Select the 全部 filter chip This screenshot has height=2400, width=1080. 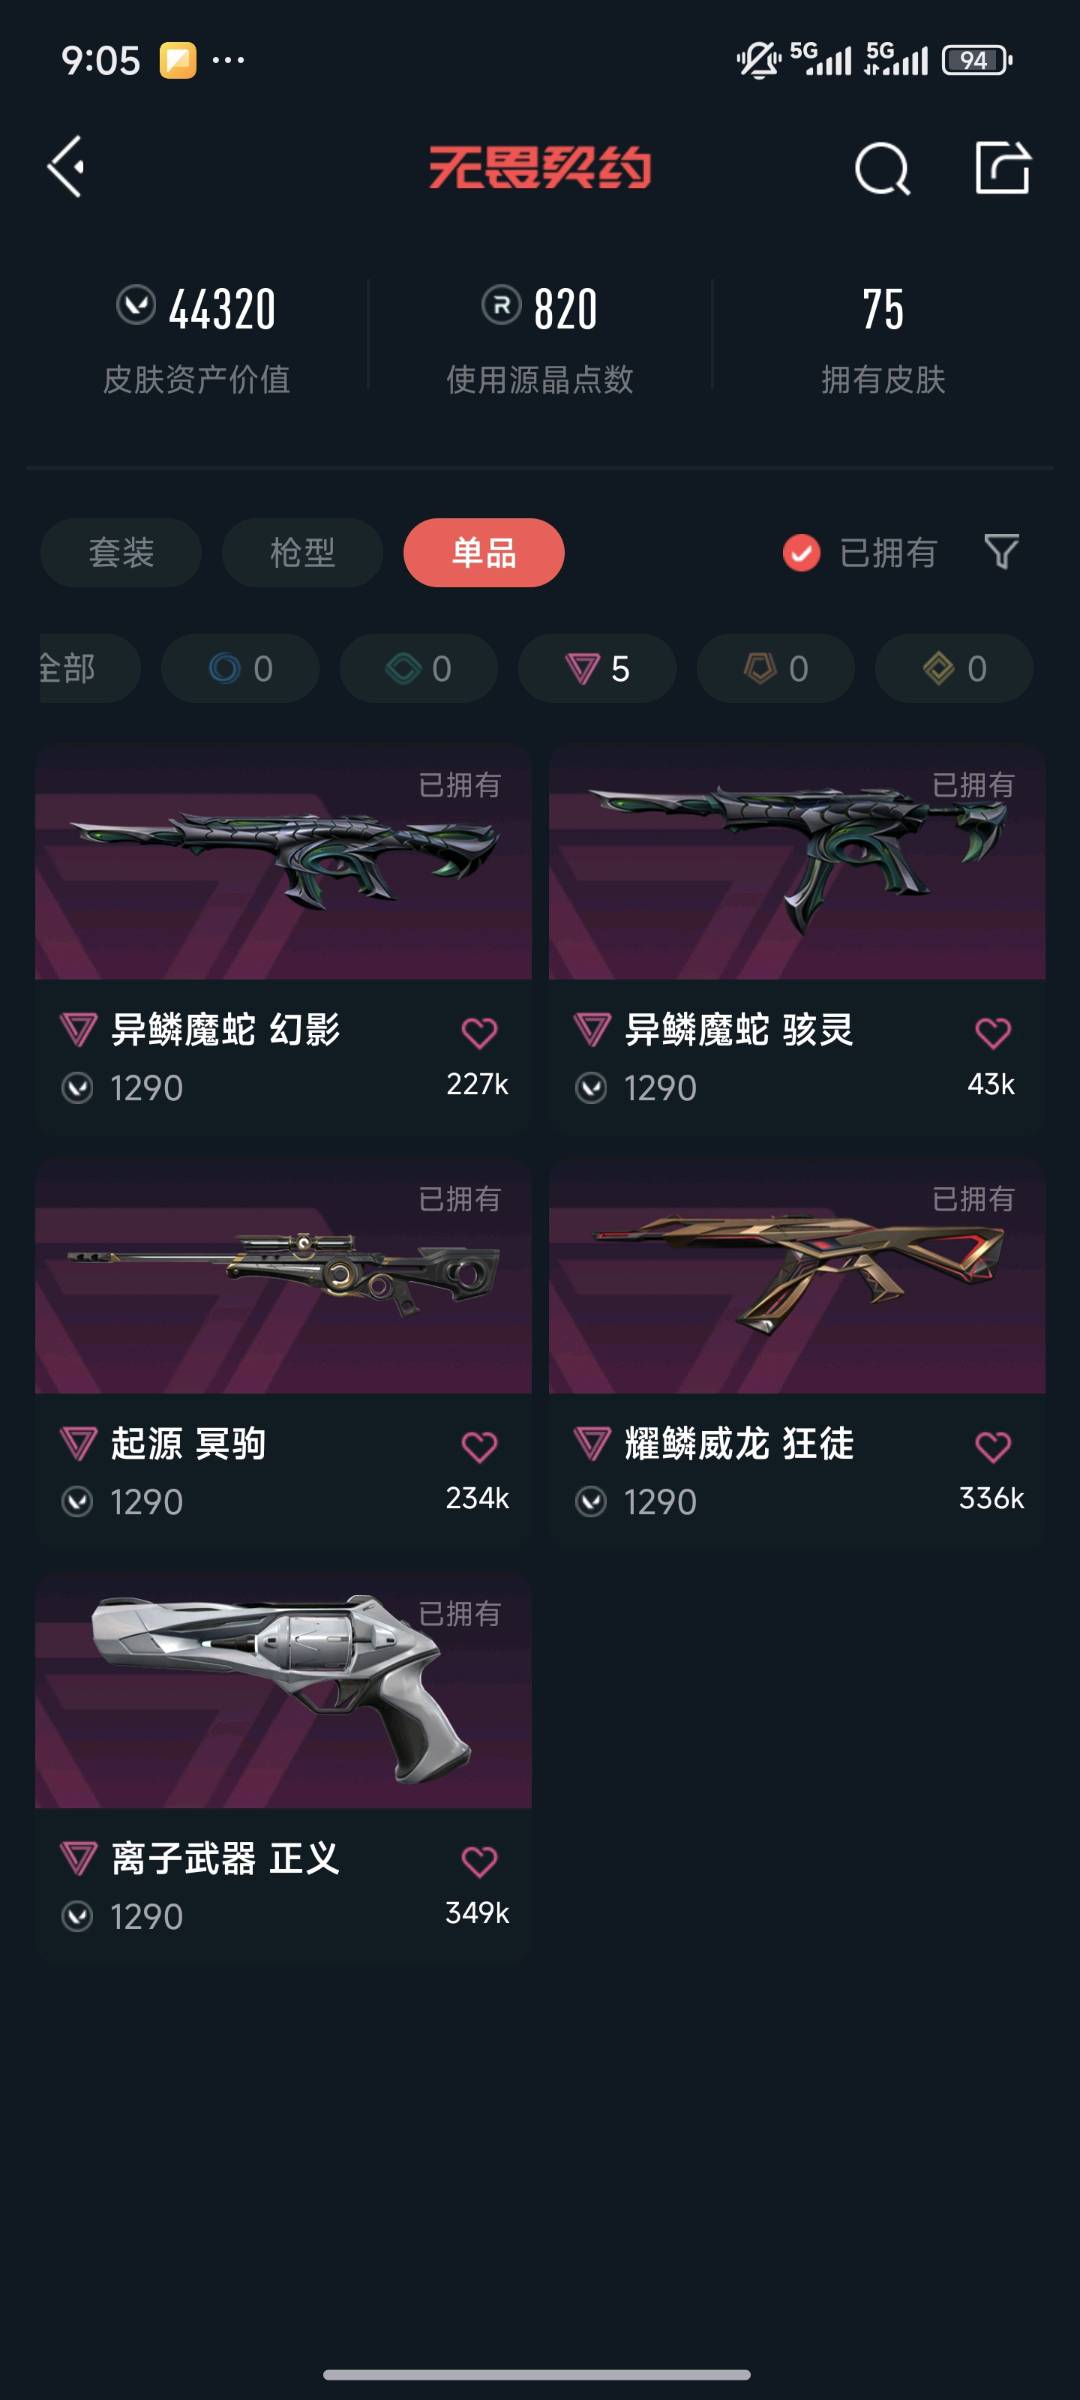click(88, 668)
